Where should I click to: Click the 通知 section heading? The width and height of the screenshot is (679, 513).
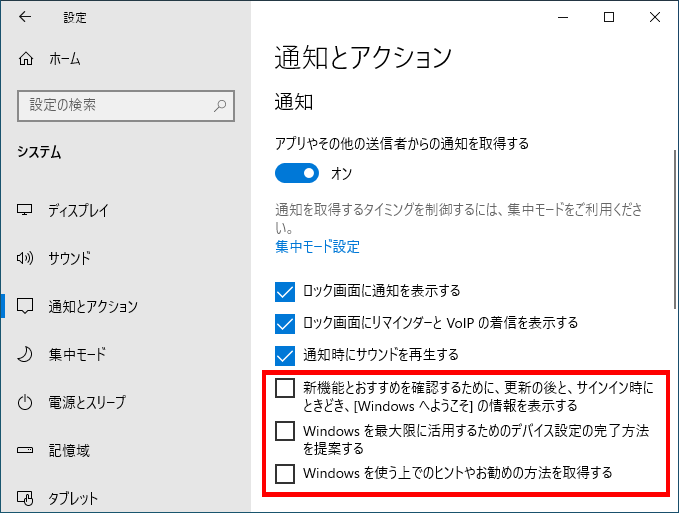pos(294,102)
